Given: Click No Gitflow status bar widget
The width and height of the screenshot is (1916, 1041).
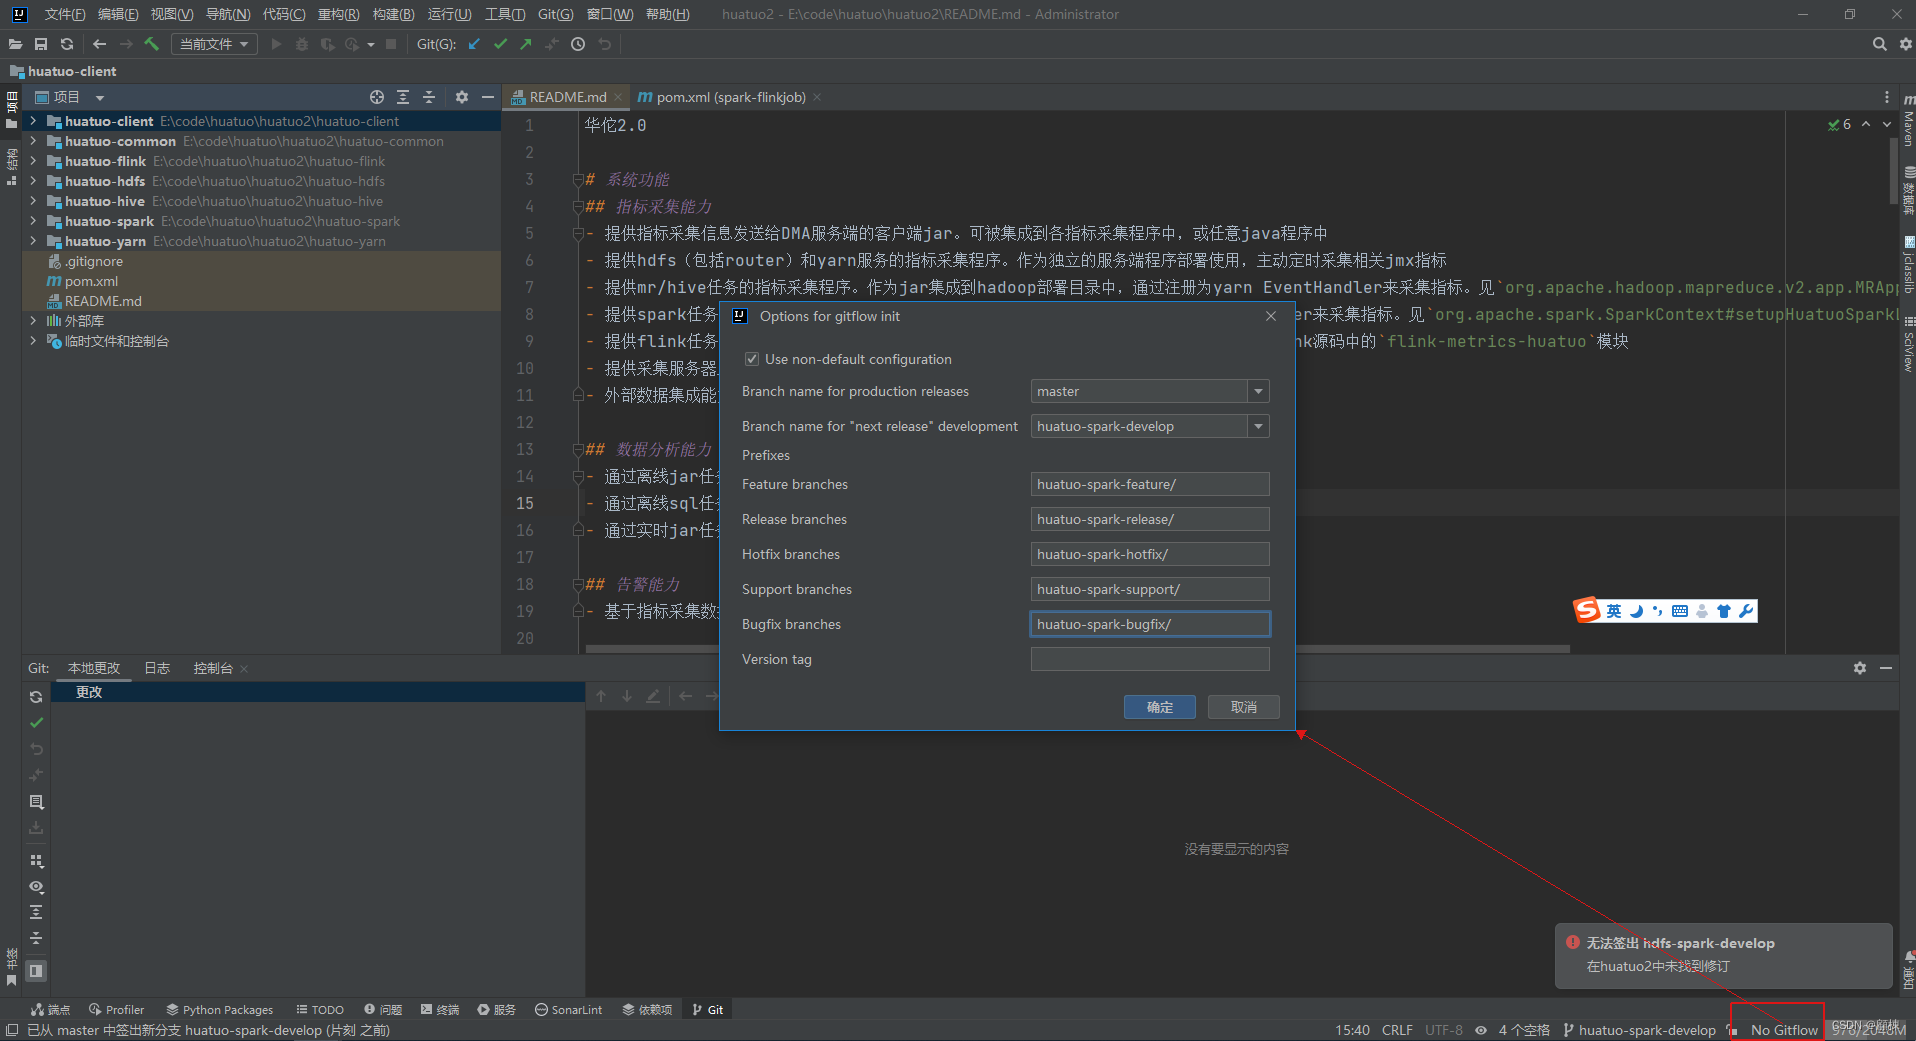Looking at the screenshot, I should pyautogui.click(x=1784, y=1030).
